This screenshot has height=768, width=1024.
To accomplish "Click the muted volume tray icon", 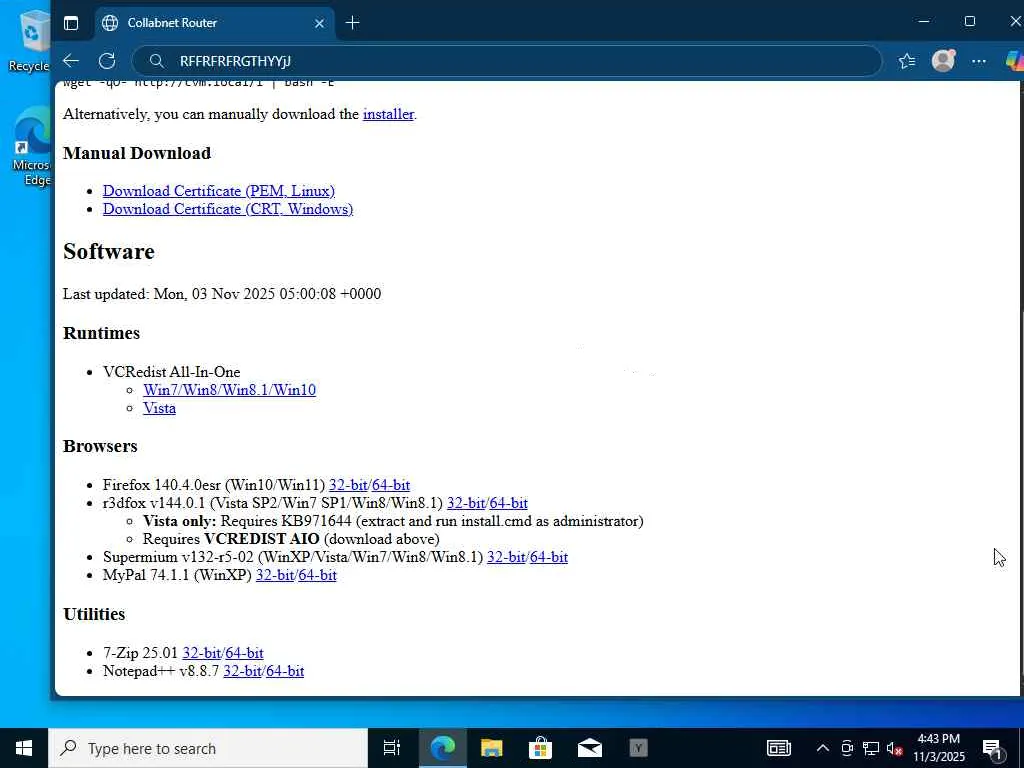I will (x=895, y=748).
